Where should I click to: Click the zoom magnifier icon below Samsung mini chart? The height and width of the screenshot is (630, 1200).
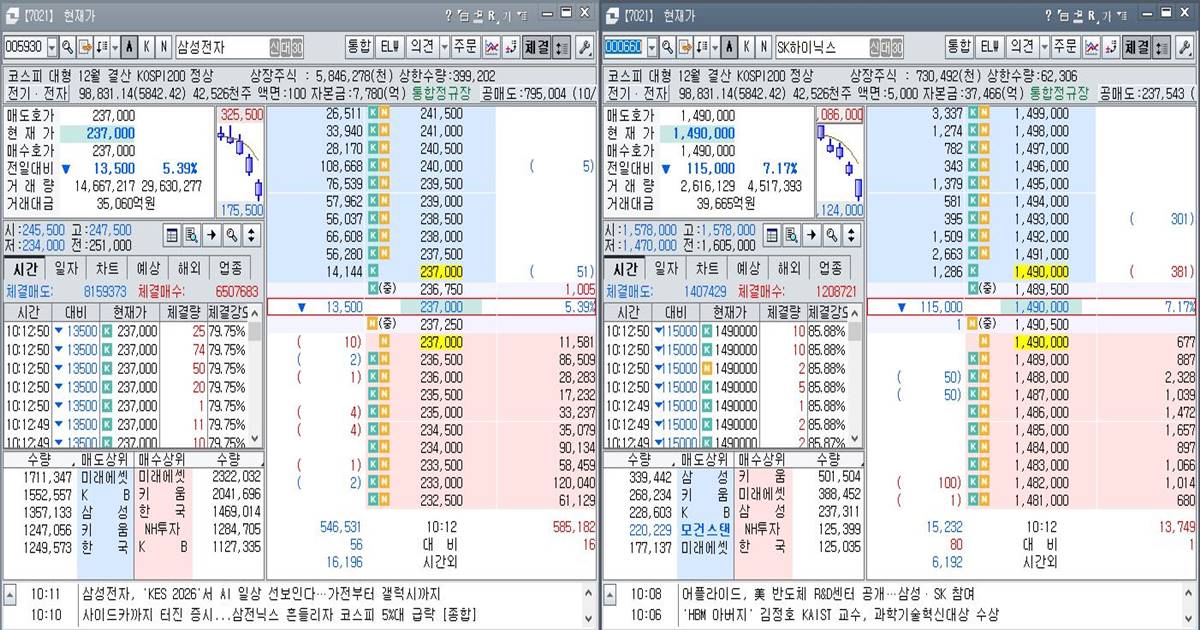[x=230, y=235]
